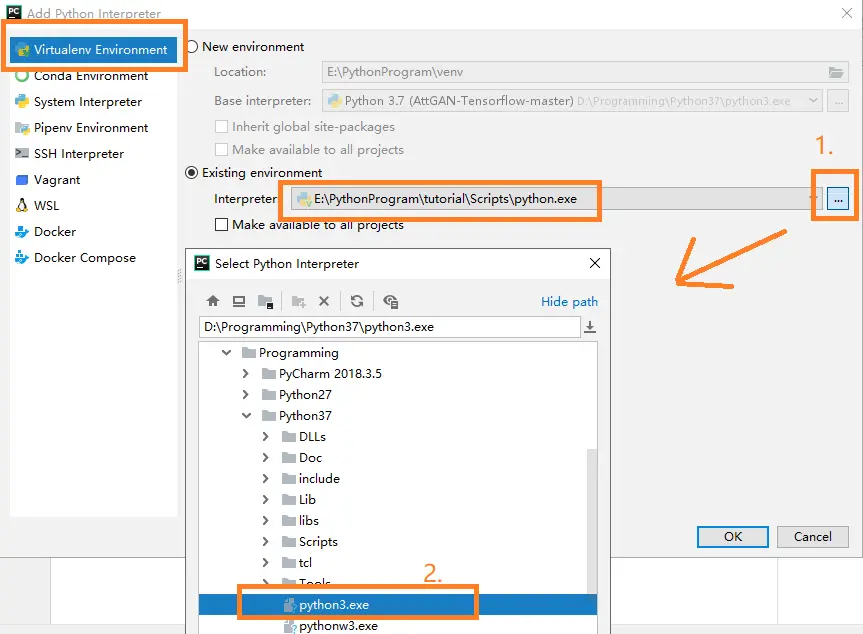The height and width of the screenshot is (634, 863).
Task: Click the Interpreter browse ellipsis button
Action: 838,199
